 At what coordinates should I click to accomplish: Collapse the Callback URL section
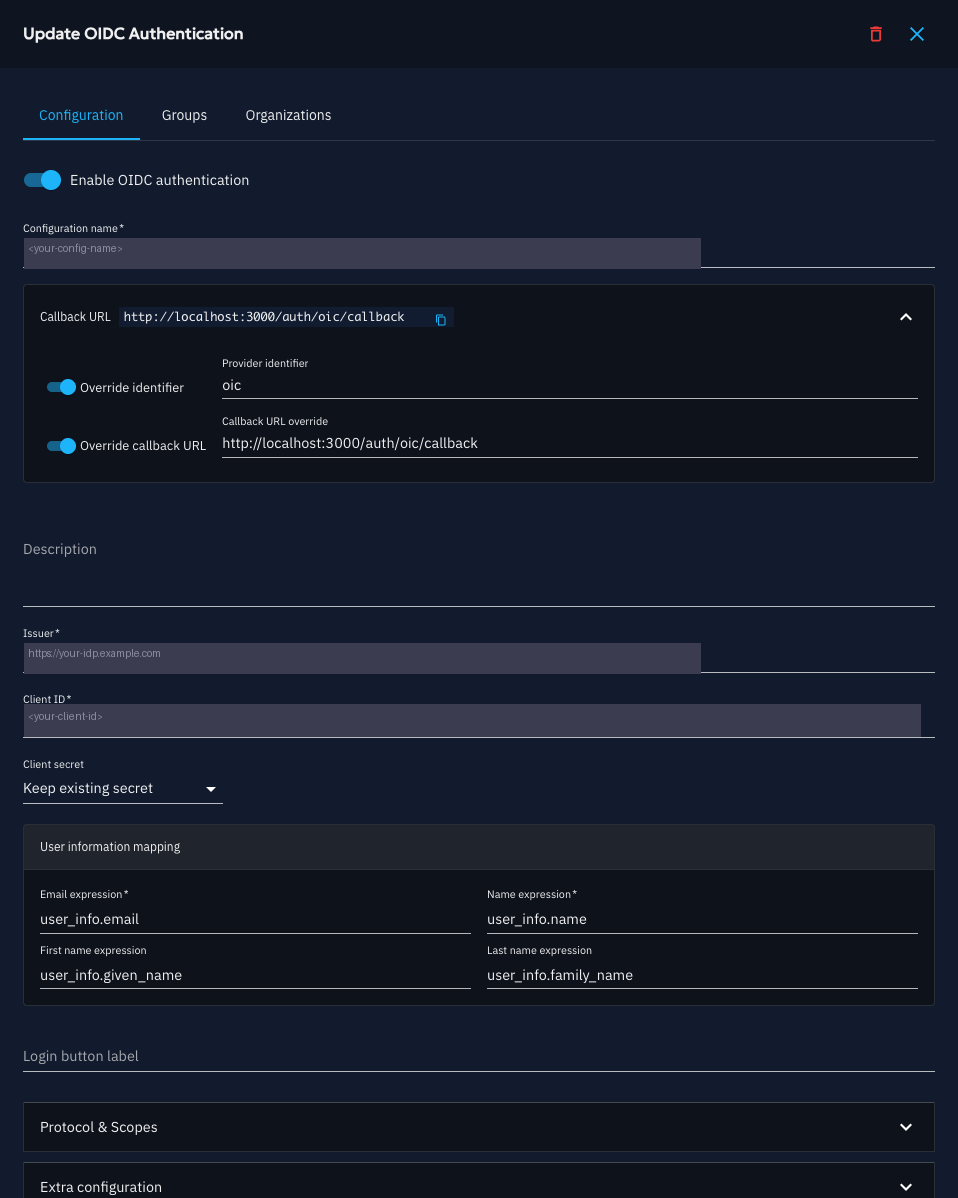pos(905,316)
